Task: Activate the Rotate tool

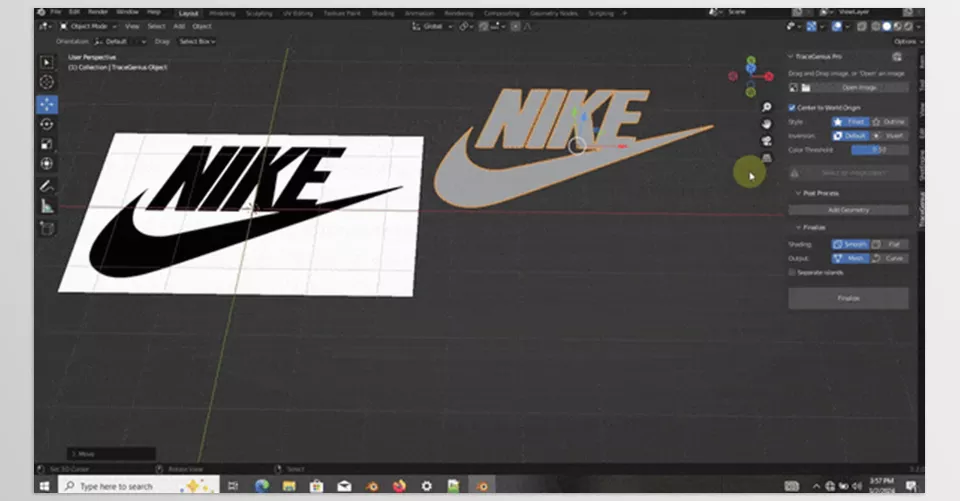Action: coord(47,124)
